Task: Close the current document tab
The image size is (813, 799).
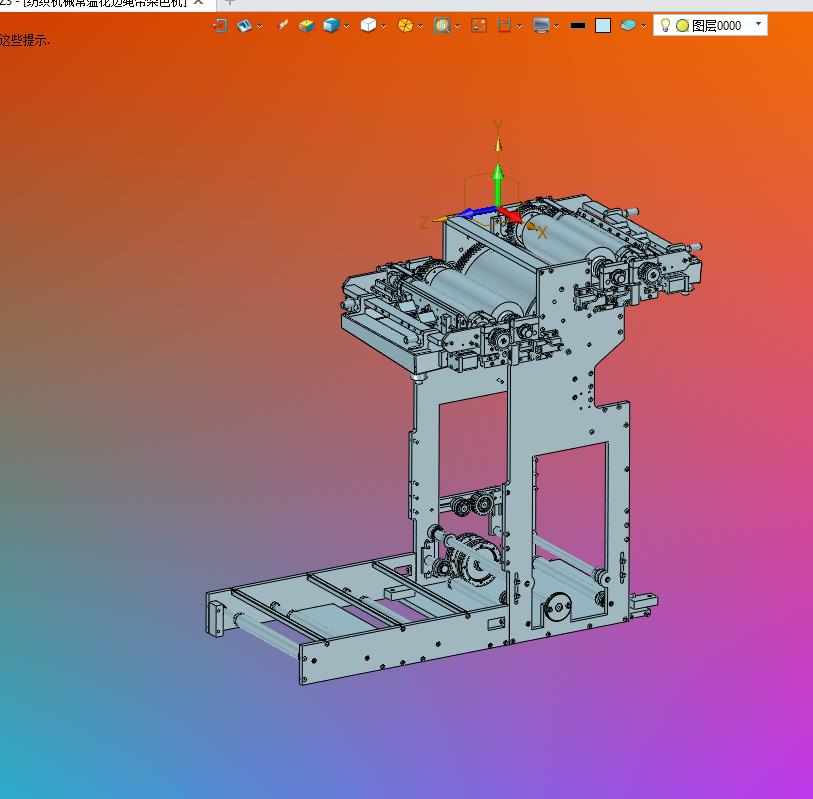Action: (x=198, y=3)
